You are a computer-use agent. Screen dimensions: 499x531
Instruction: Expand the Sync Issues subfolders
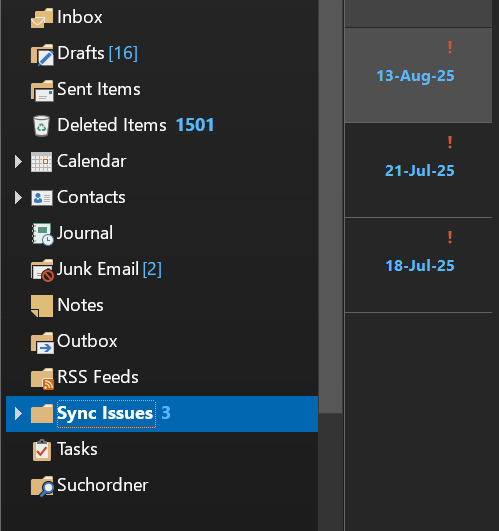(x=18, y=414)
